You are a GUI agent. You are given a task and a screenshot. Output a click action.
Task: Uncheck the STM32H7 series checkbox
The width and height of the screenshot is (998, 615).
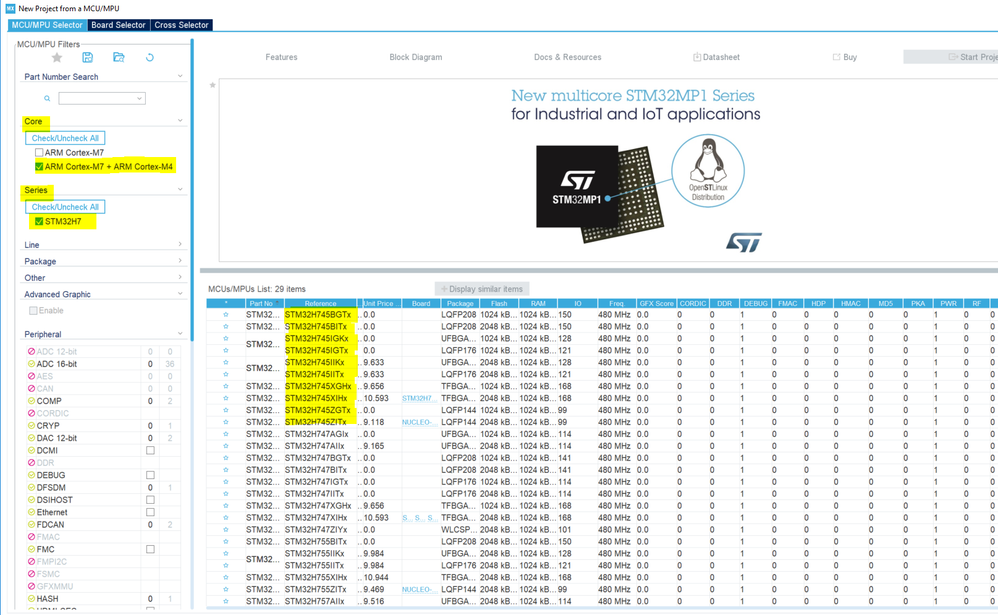point(39,222)
